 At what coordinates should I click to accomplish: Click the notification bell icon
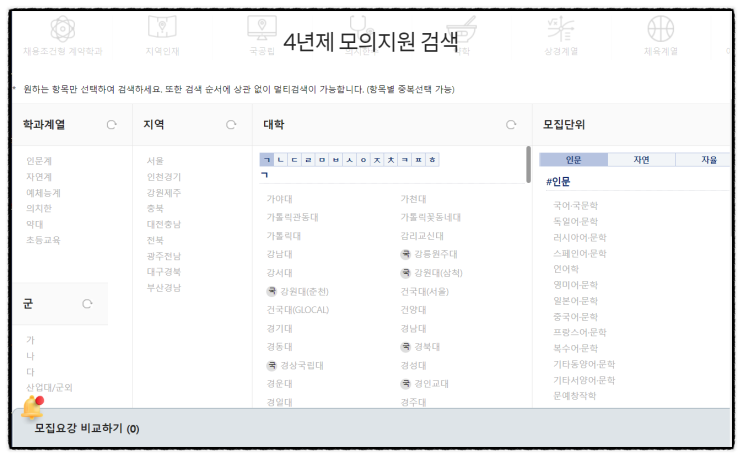33,407
